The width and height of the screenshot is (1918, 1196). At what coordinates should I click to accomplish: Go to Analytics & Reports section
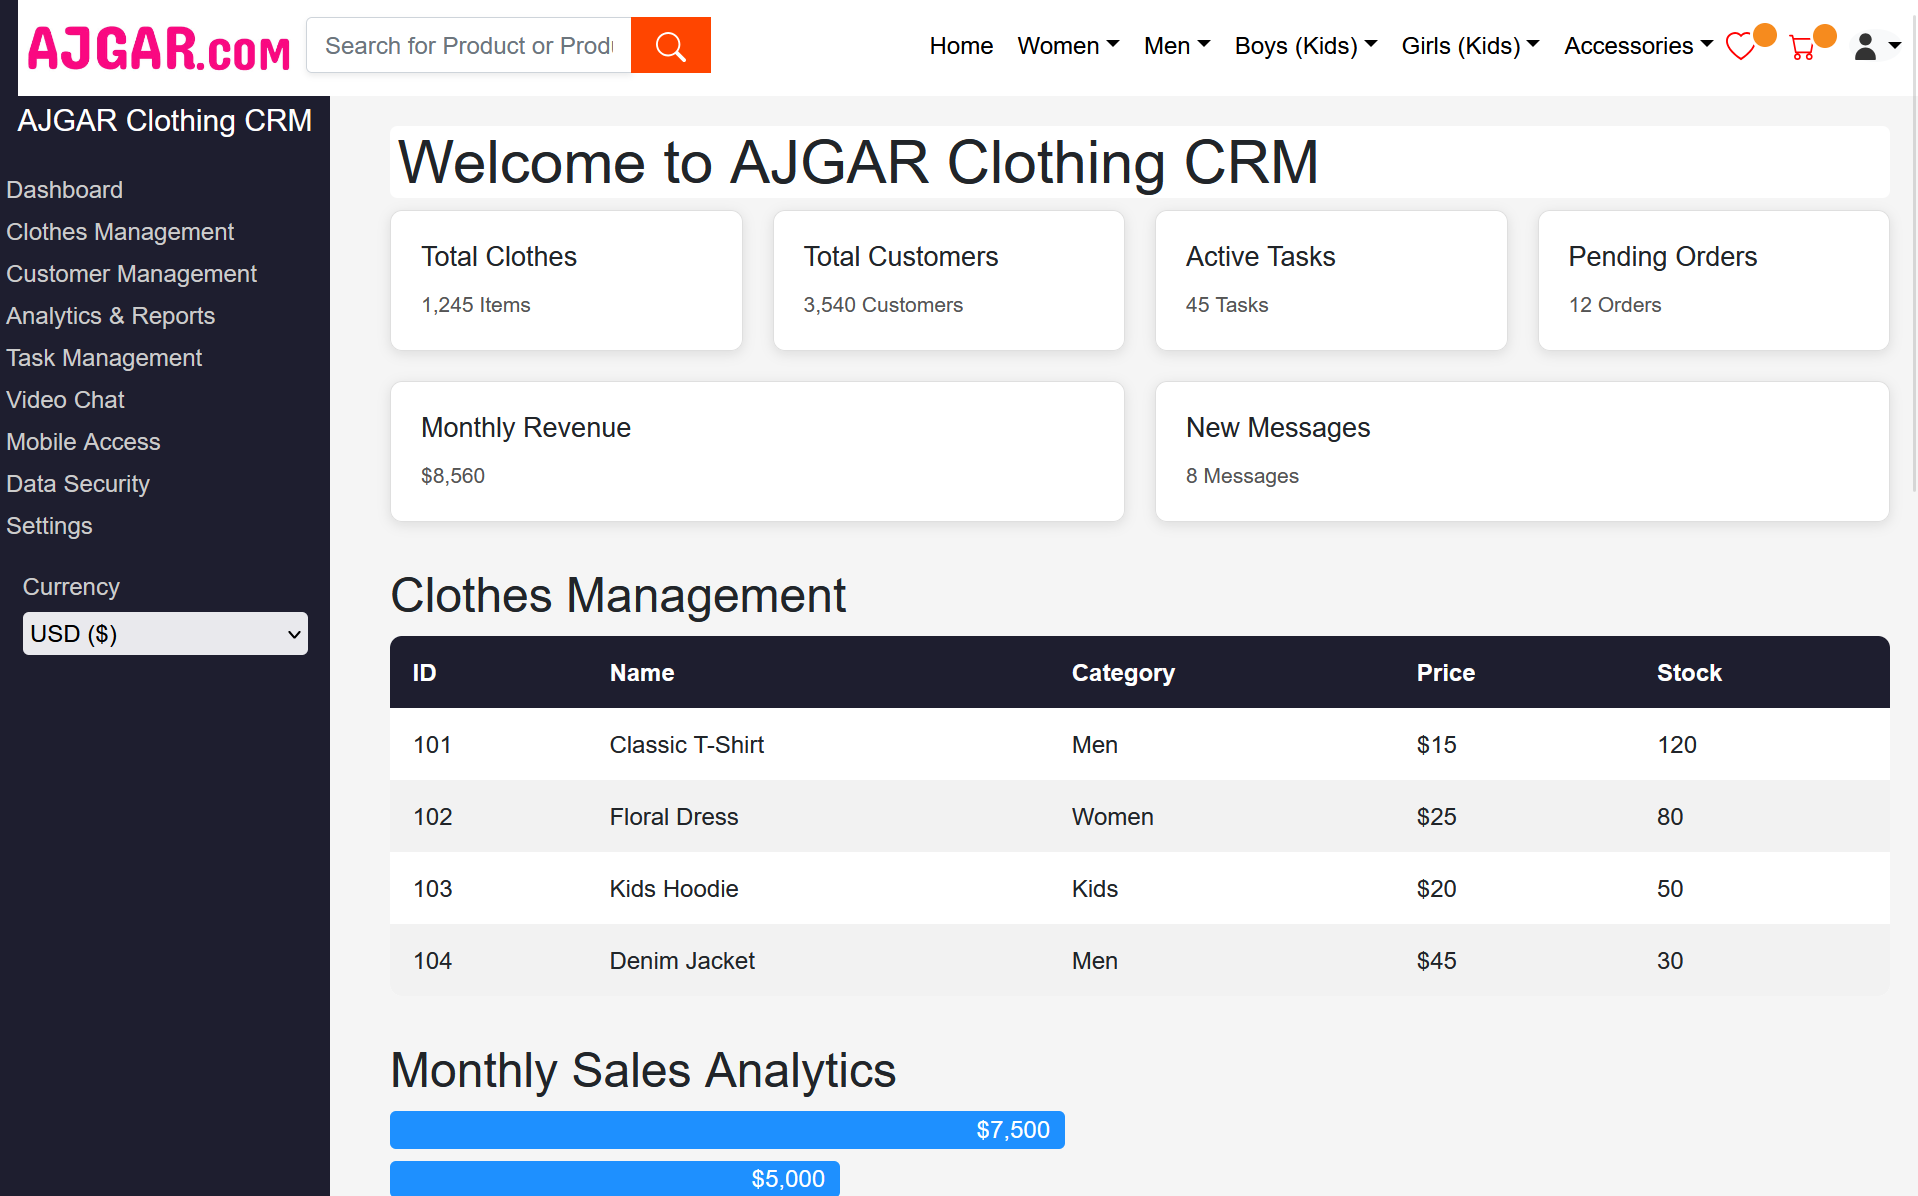110,316
